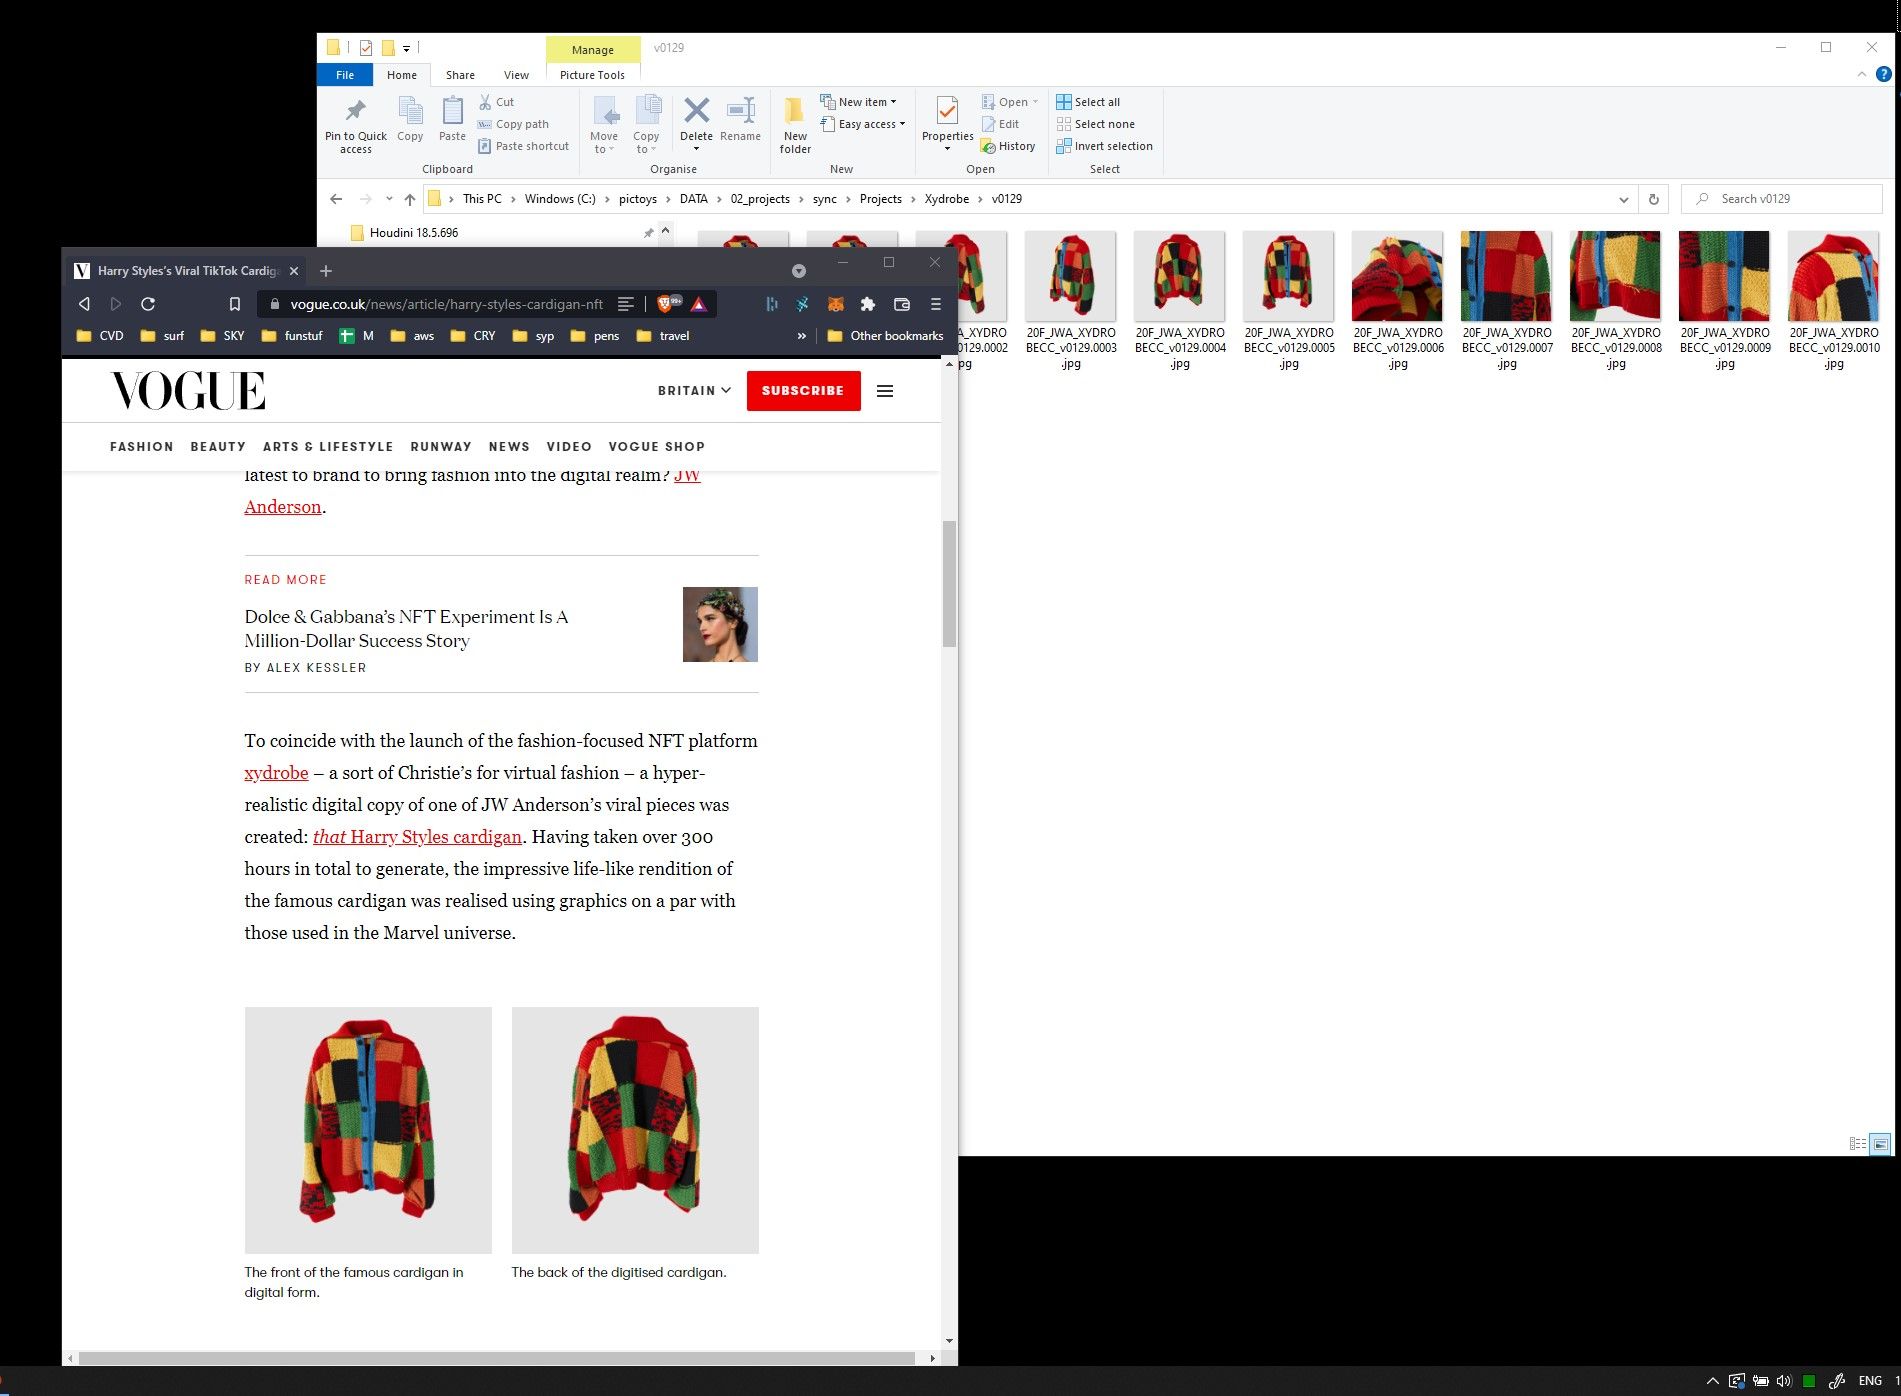Switch to the Share ribbon tab
1901x1396 pixels.
(460, 75)
